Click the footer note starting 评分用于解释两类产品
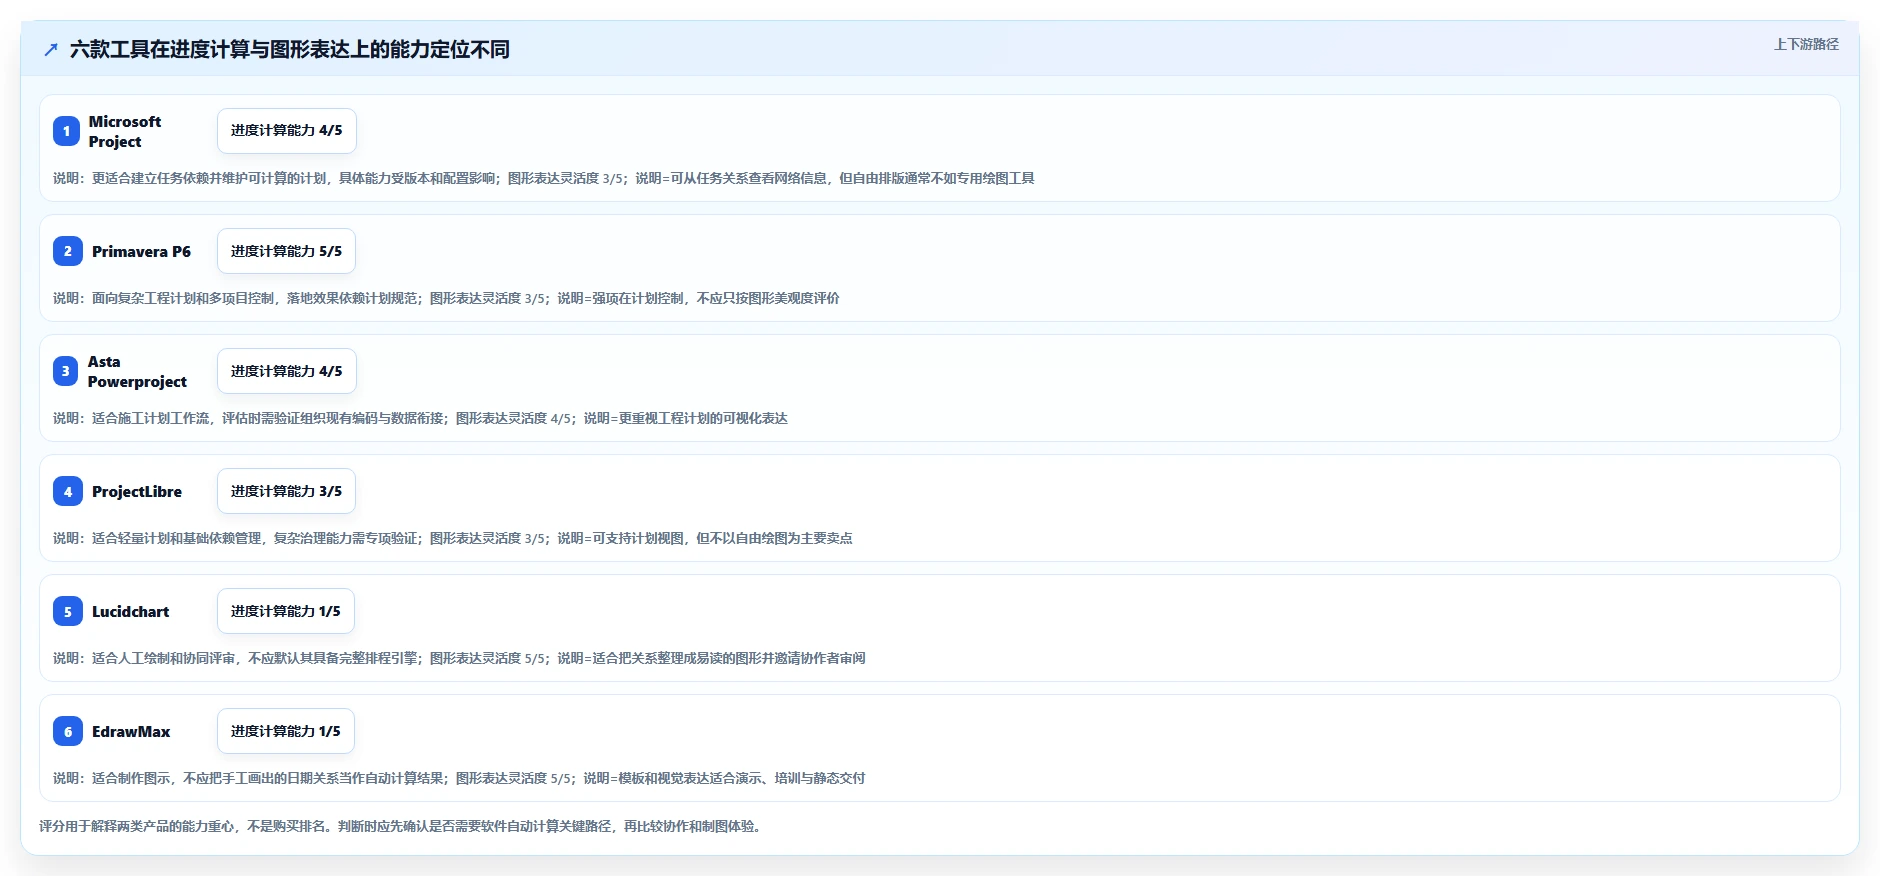The width and height of the screenshot is (1880, 876). [x=402, y=826]
